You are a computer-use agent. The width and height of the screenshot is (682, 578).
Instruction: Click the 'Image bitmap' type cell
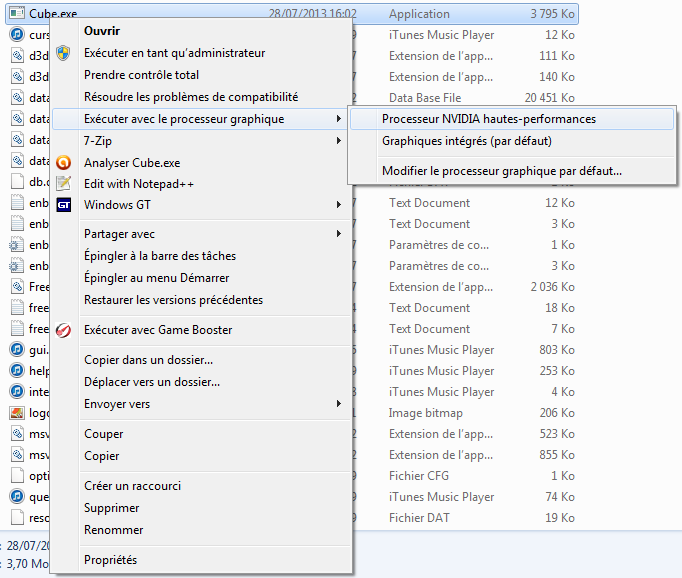(x=425, y=413)
